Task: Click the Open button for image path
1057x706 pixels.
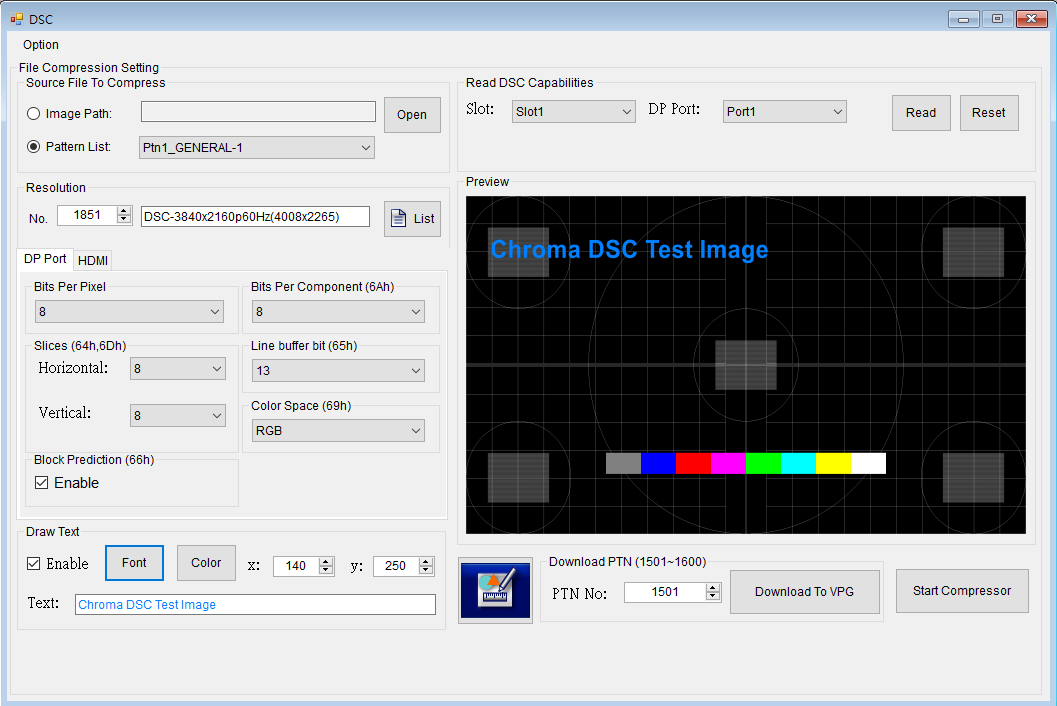Action: click(x=412, y=115)
